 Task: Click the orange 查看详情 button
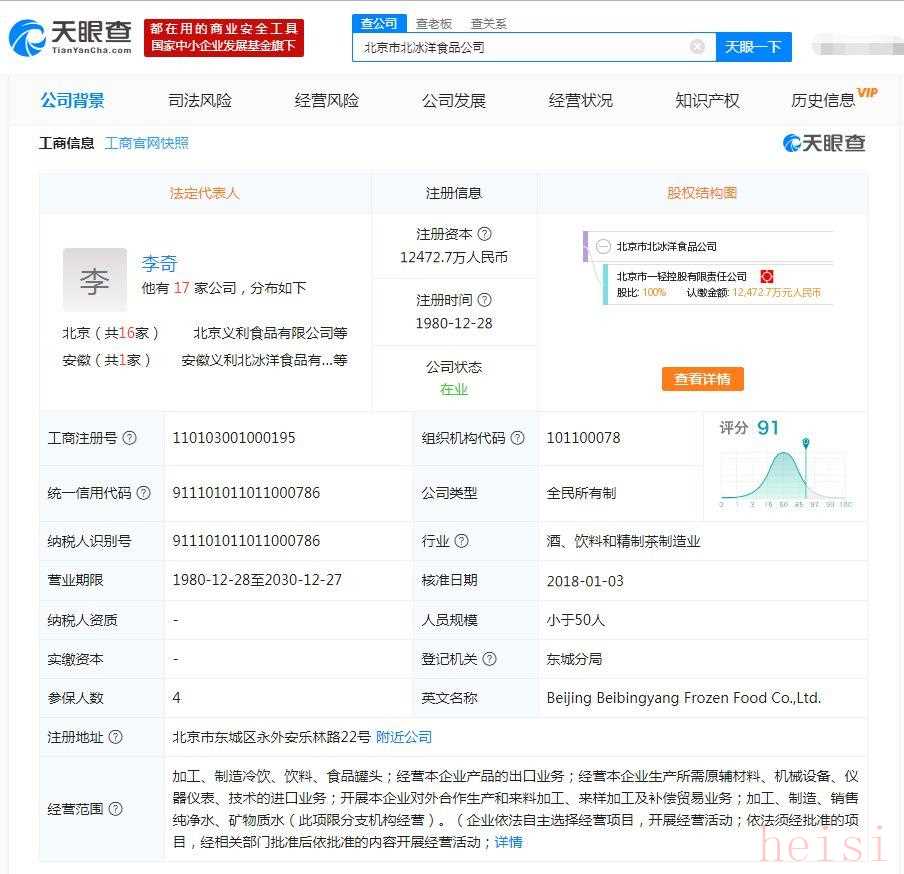pos(703,379)
